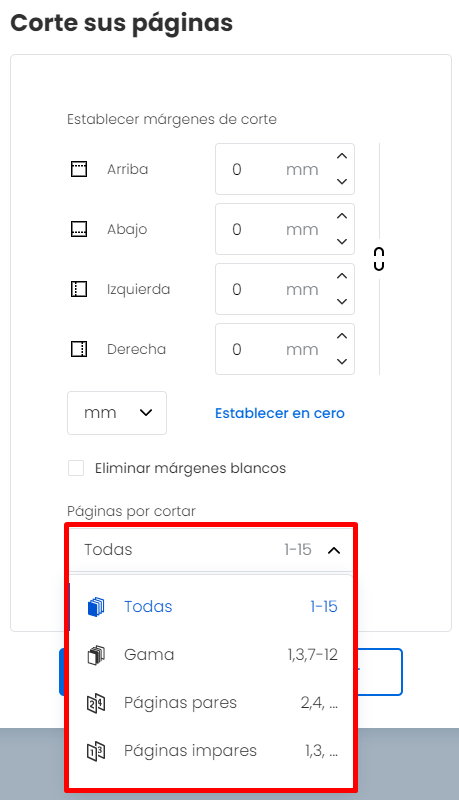Screen dimensions: 459x800
Task: Click the left margin icon beside Izquierda
Action: pos(79,289)
